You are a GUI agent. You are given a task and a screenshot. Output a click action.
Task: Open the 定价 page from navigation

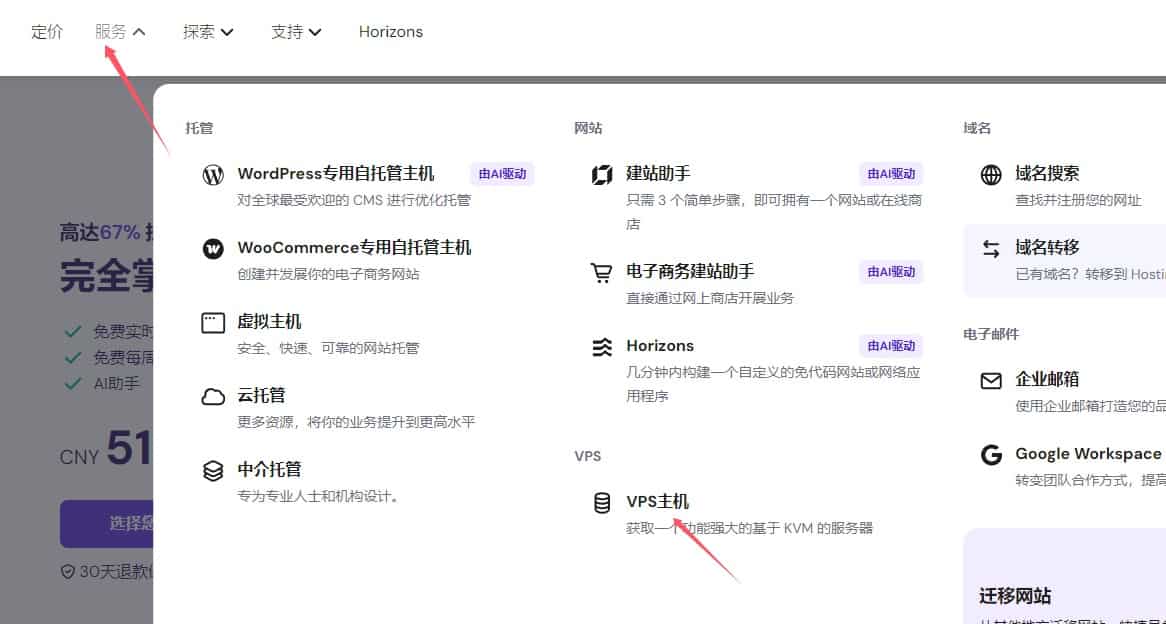point(47,32)
